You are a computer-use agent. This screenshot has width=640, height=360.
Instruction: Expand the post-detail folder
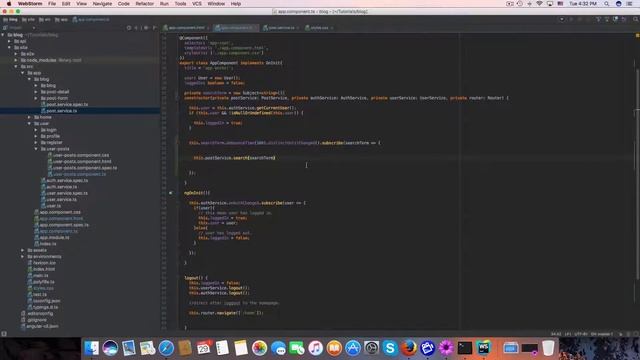(x=36, y=92)
